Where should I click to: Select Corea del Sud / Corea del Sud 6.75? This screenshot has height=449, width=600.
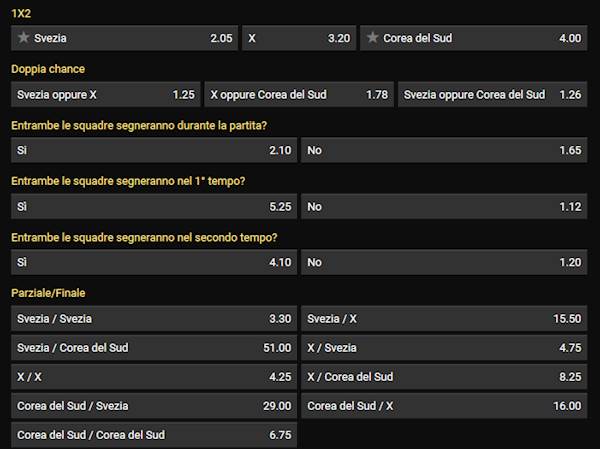[x=154, y=435]
